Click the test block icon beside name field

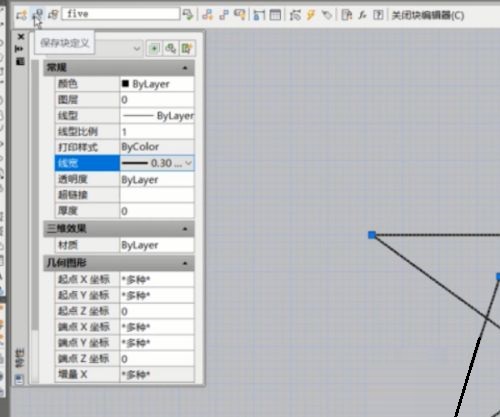(x=188, y=15)
